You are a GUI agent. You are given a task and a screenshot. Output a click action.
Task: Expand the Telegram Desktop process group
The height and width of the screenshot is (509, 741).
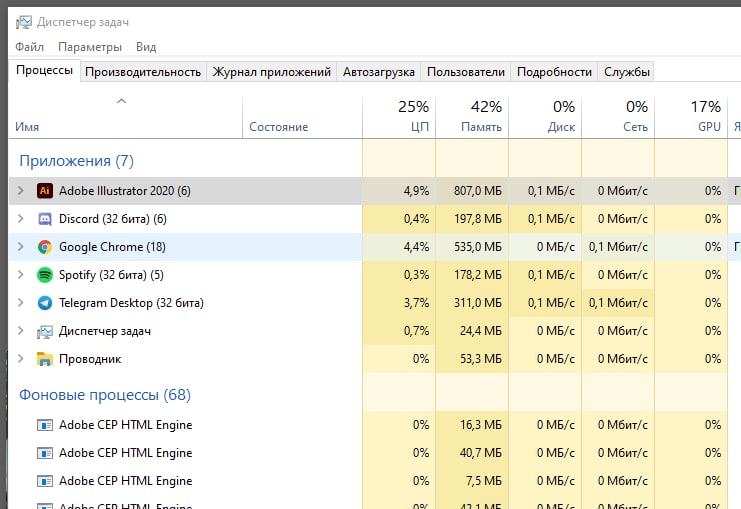[20, 303]
